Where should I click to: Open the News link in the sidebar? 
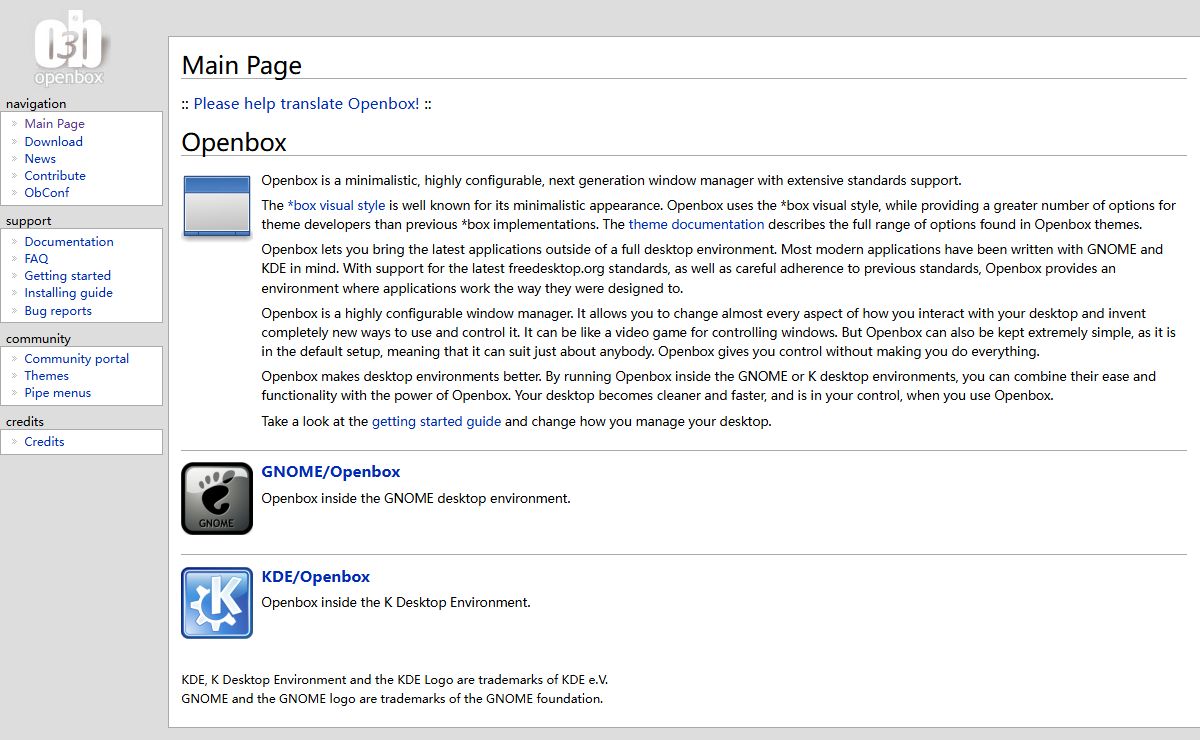tap(40, 159)
